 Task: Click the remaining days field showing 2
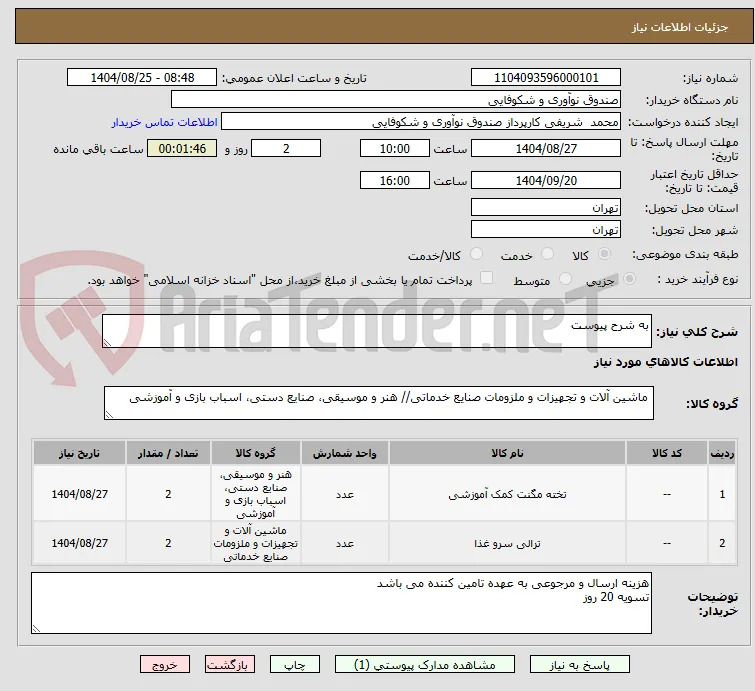286,148
